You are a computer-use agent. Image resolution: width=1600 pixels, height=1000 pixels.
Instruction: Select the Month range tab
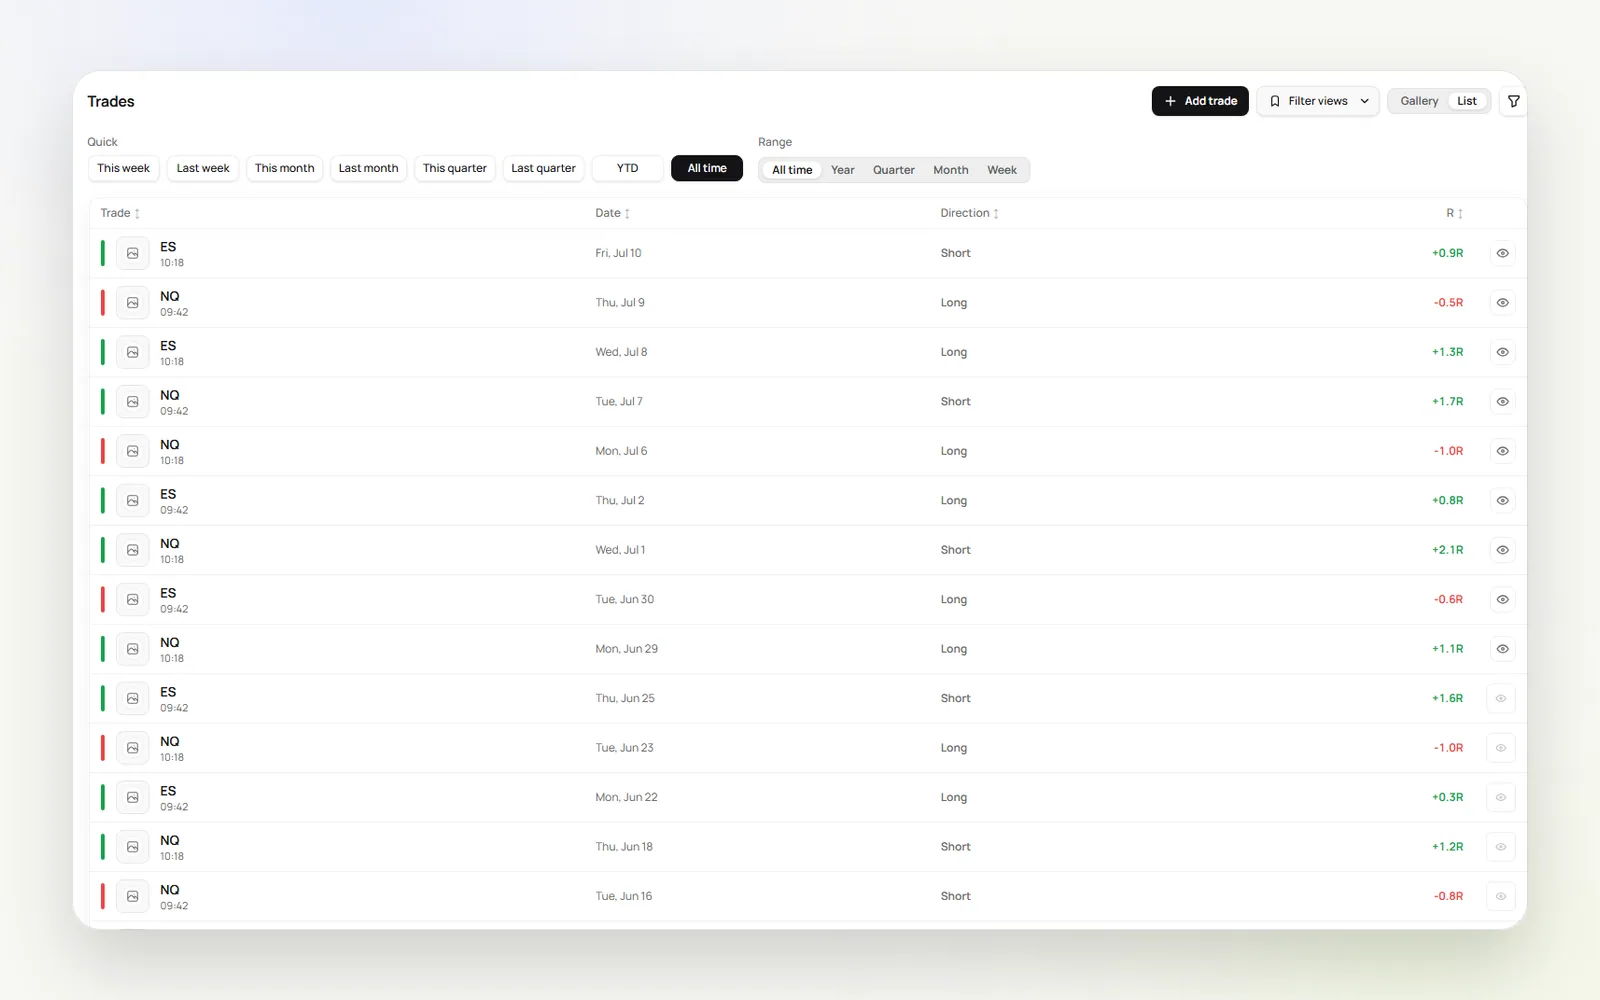click(951, 170)
